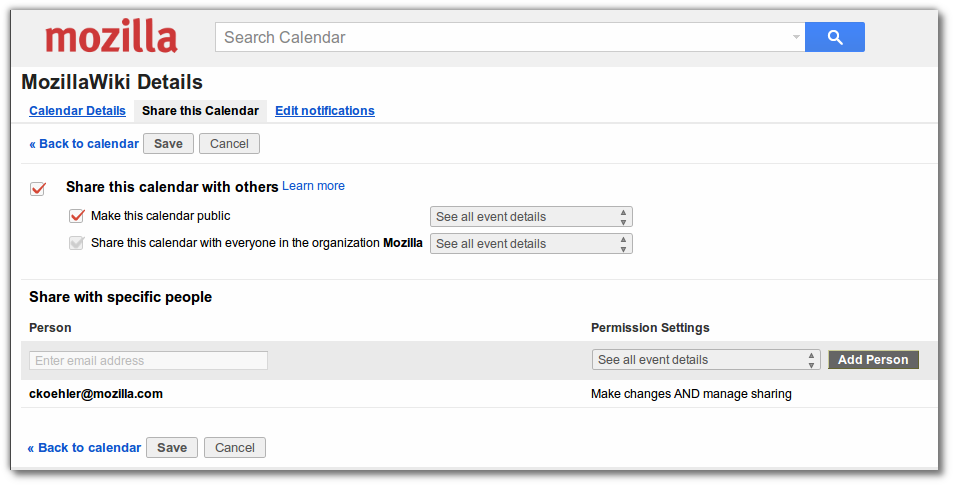This screenshot has width=954, height=486.
Task: Click the blue magnifier search button
Action: pos(834,37)
